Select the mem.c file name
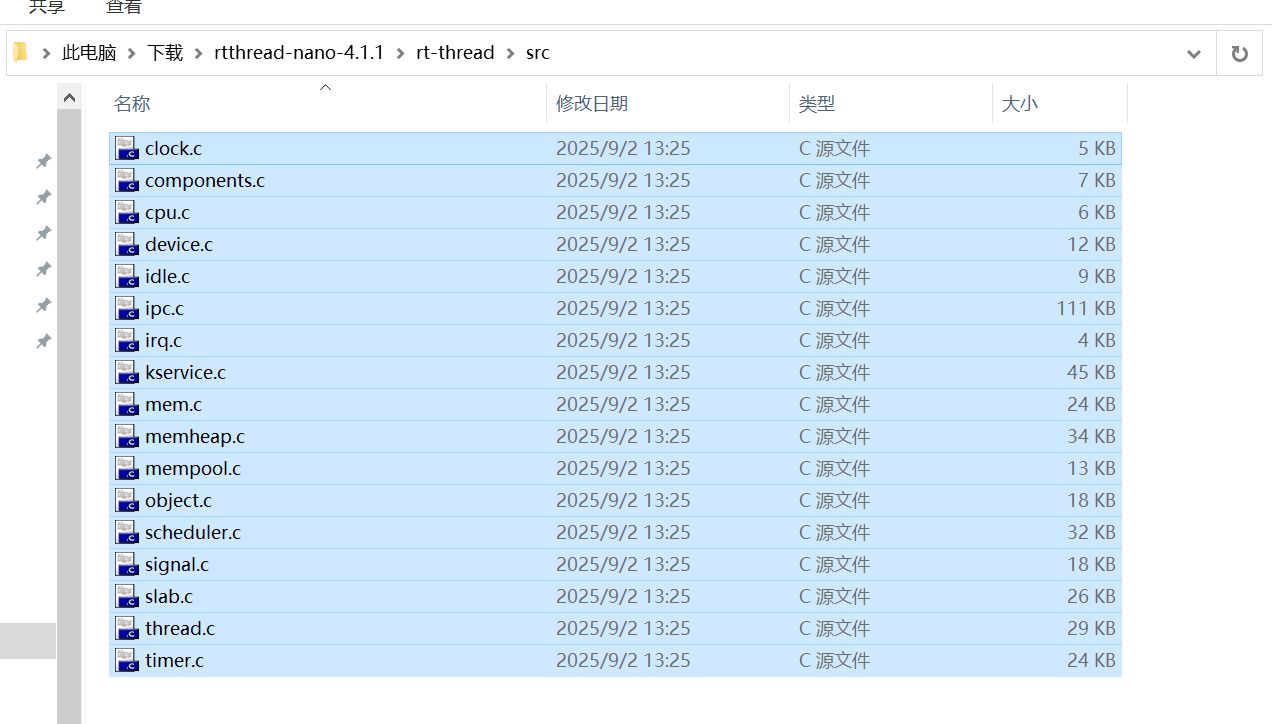 pos(173,404)
